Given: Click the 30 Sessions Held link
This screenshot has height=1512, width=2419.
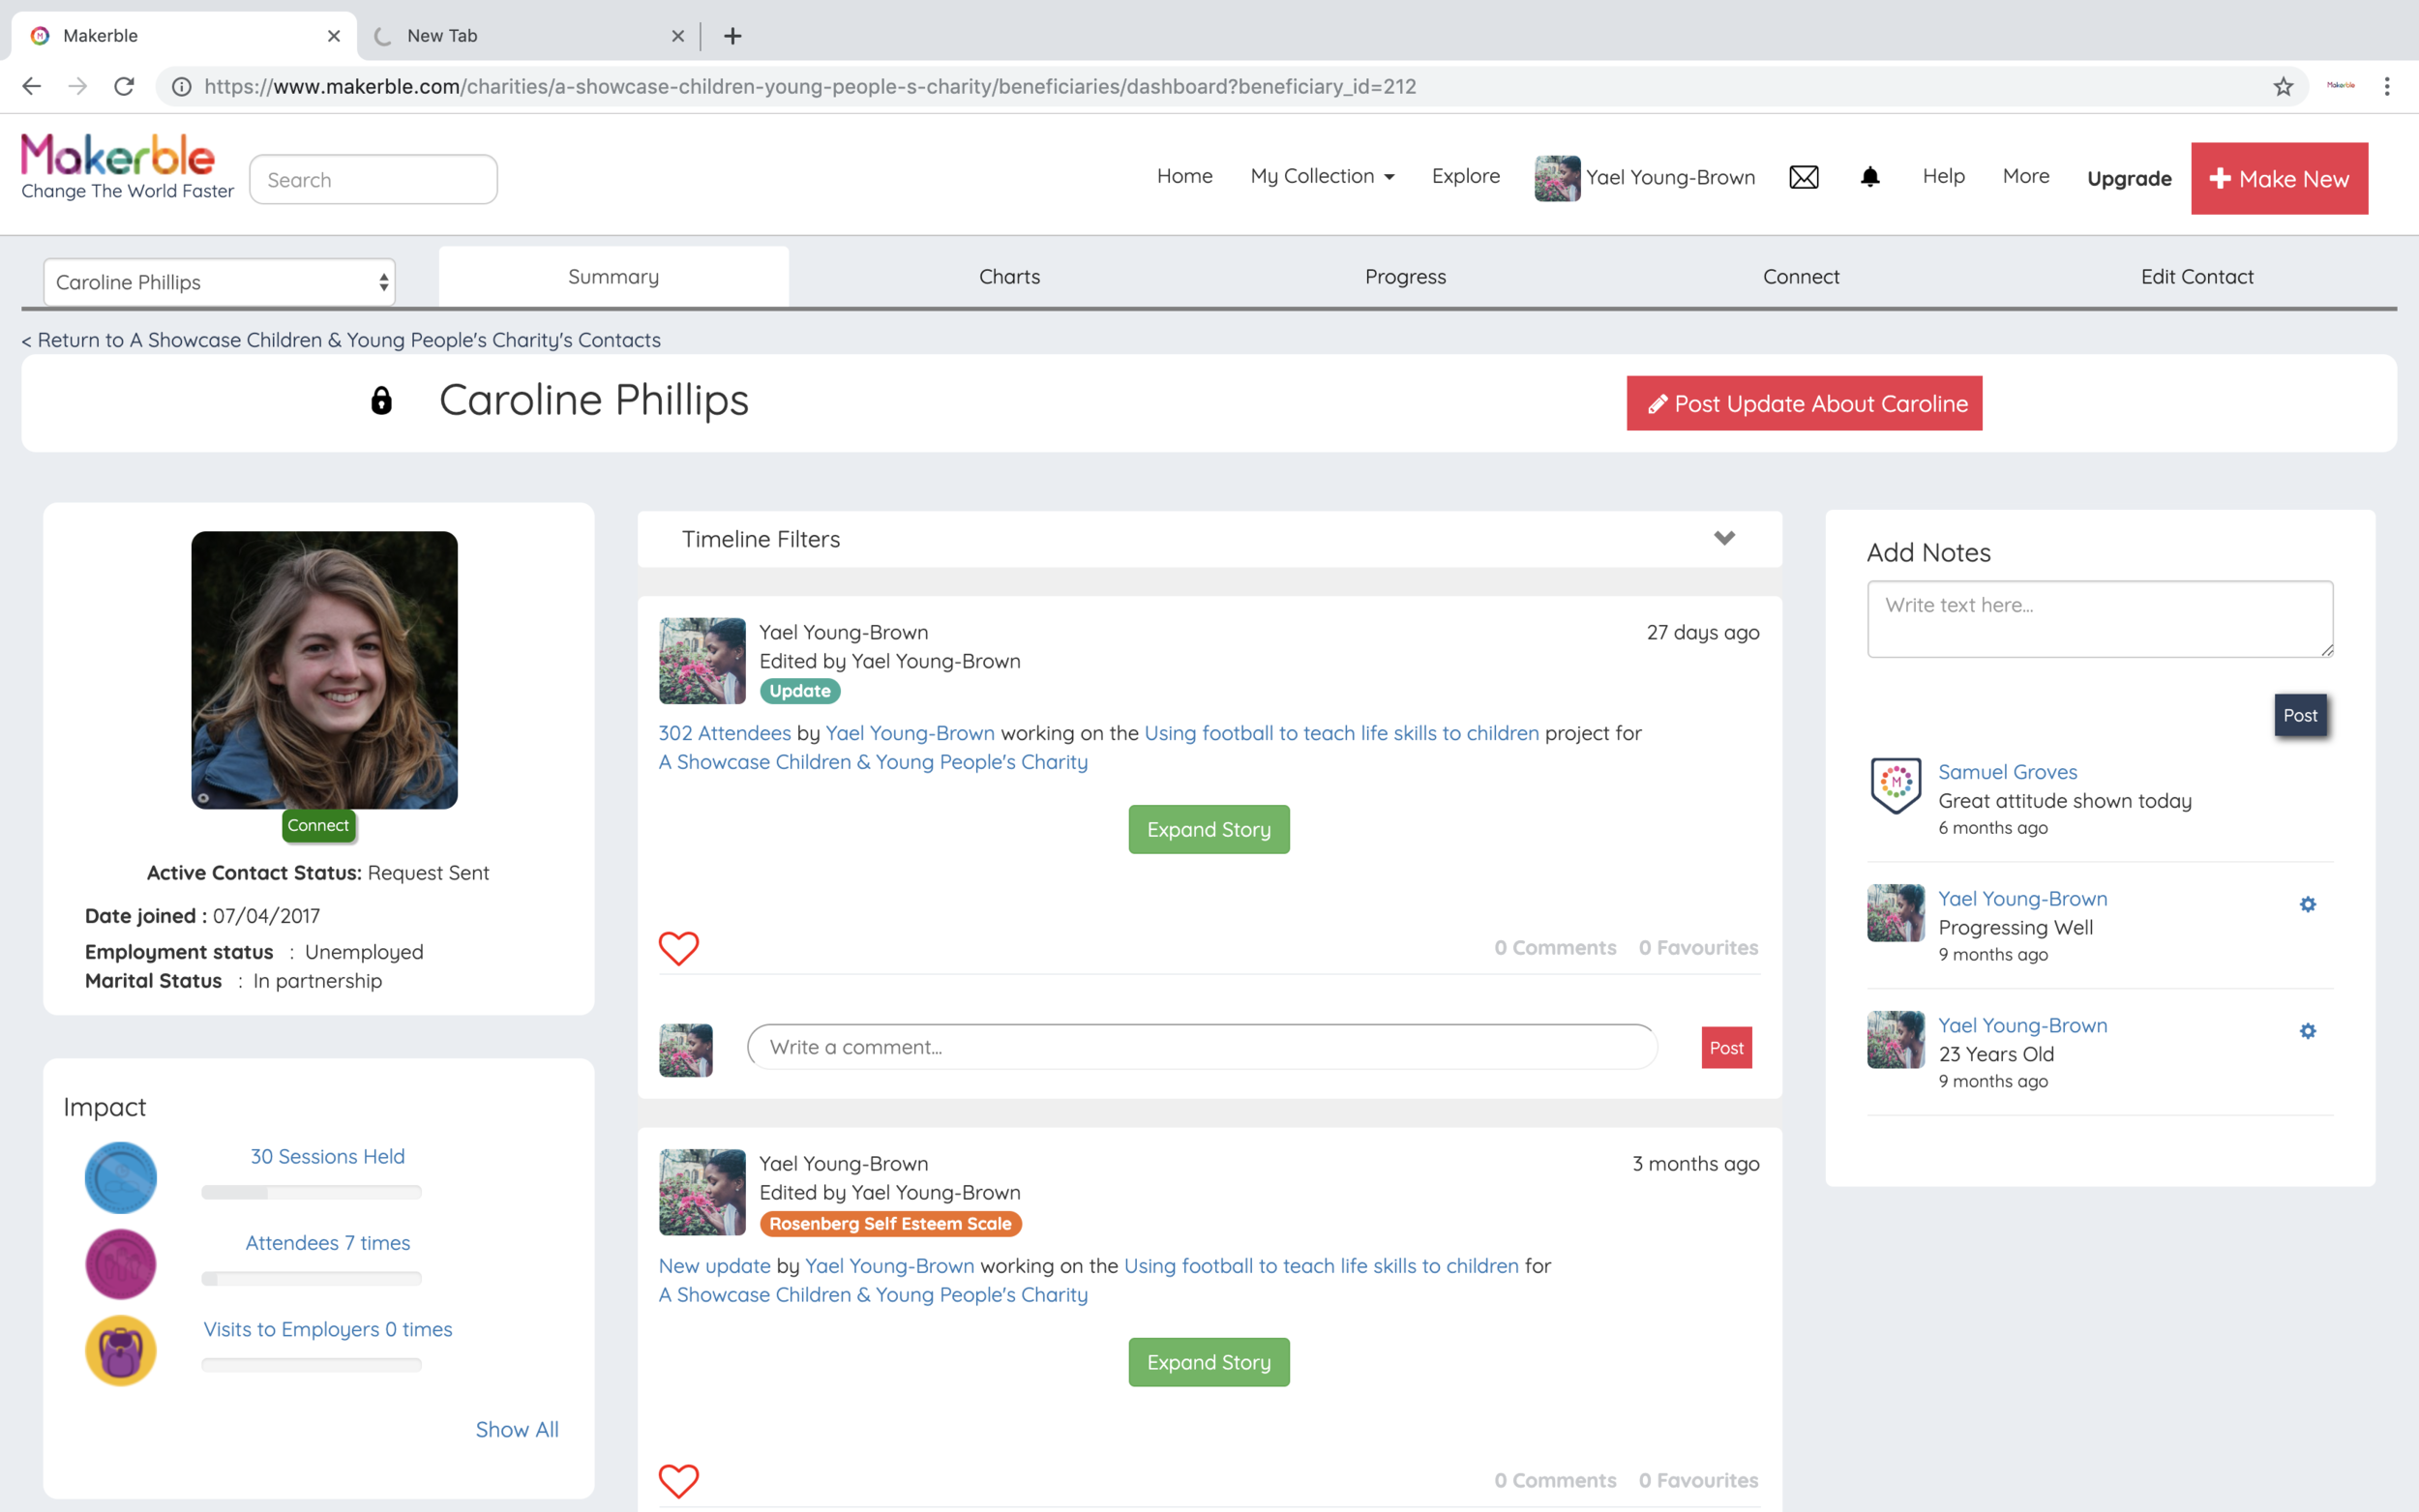Looking at the screenshot, I should coord(327,1156).
